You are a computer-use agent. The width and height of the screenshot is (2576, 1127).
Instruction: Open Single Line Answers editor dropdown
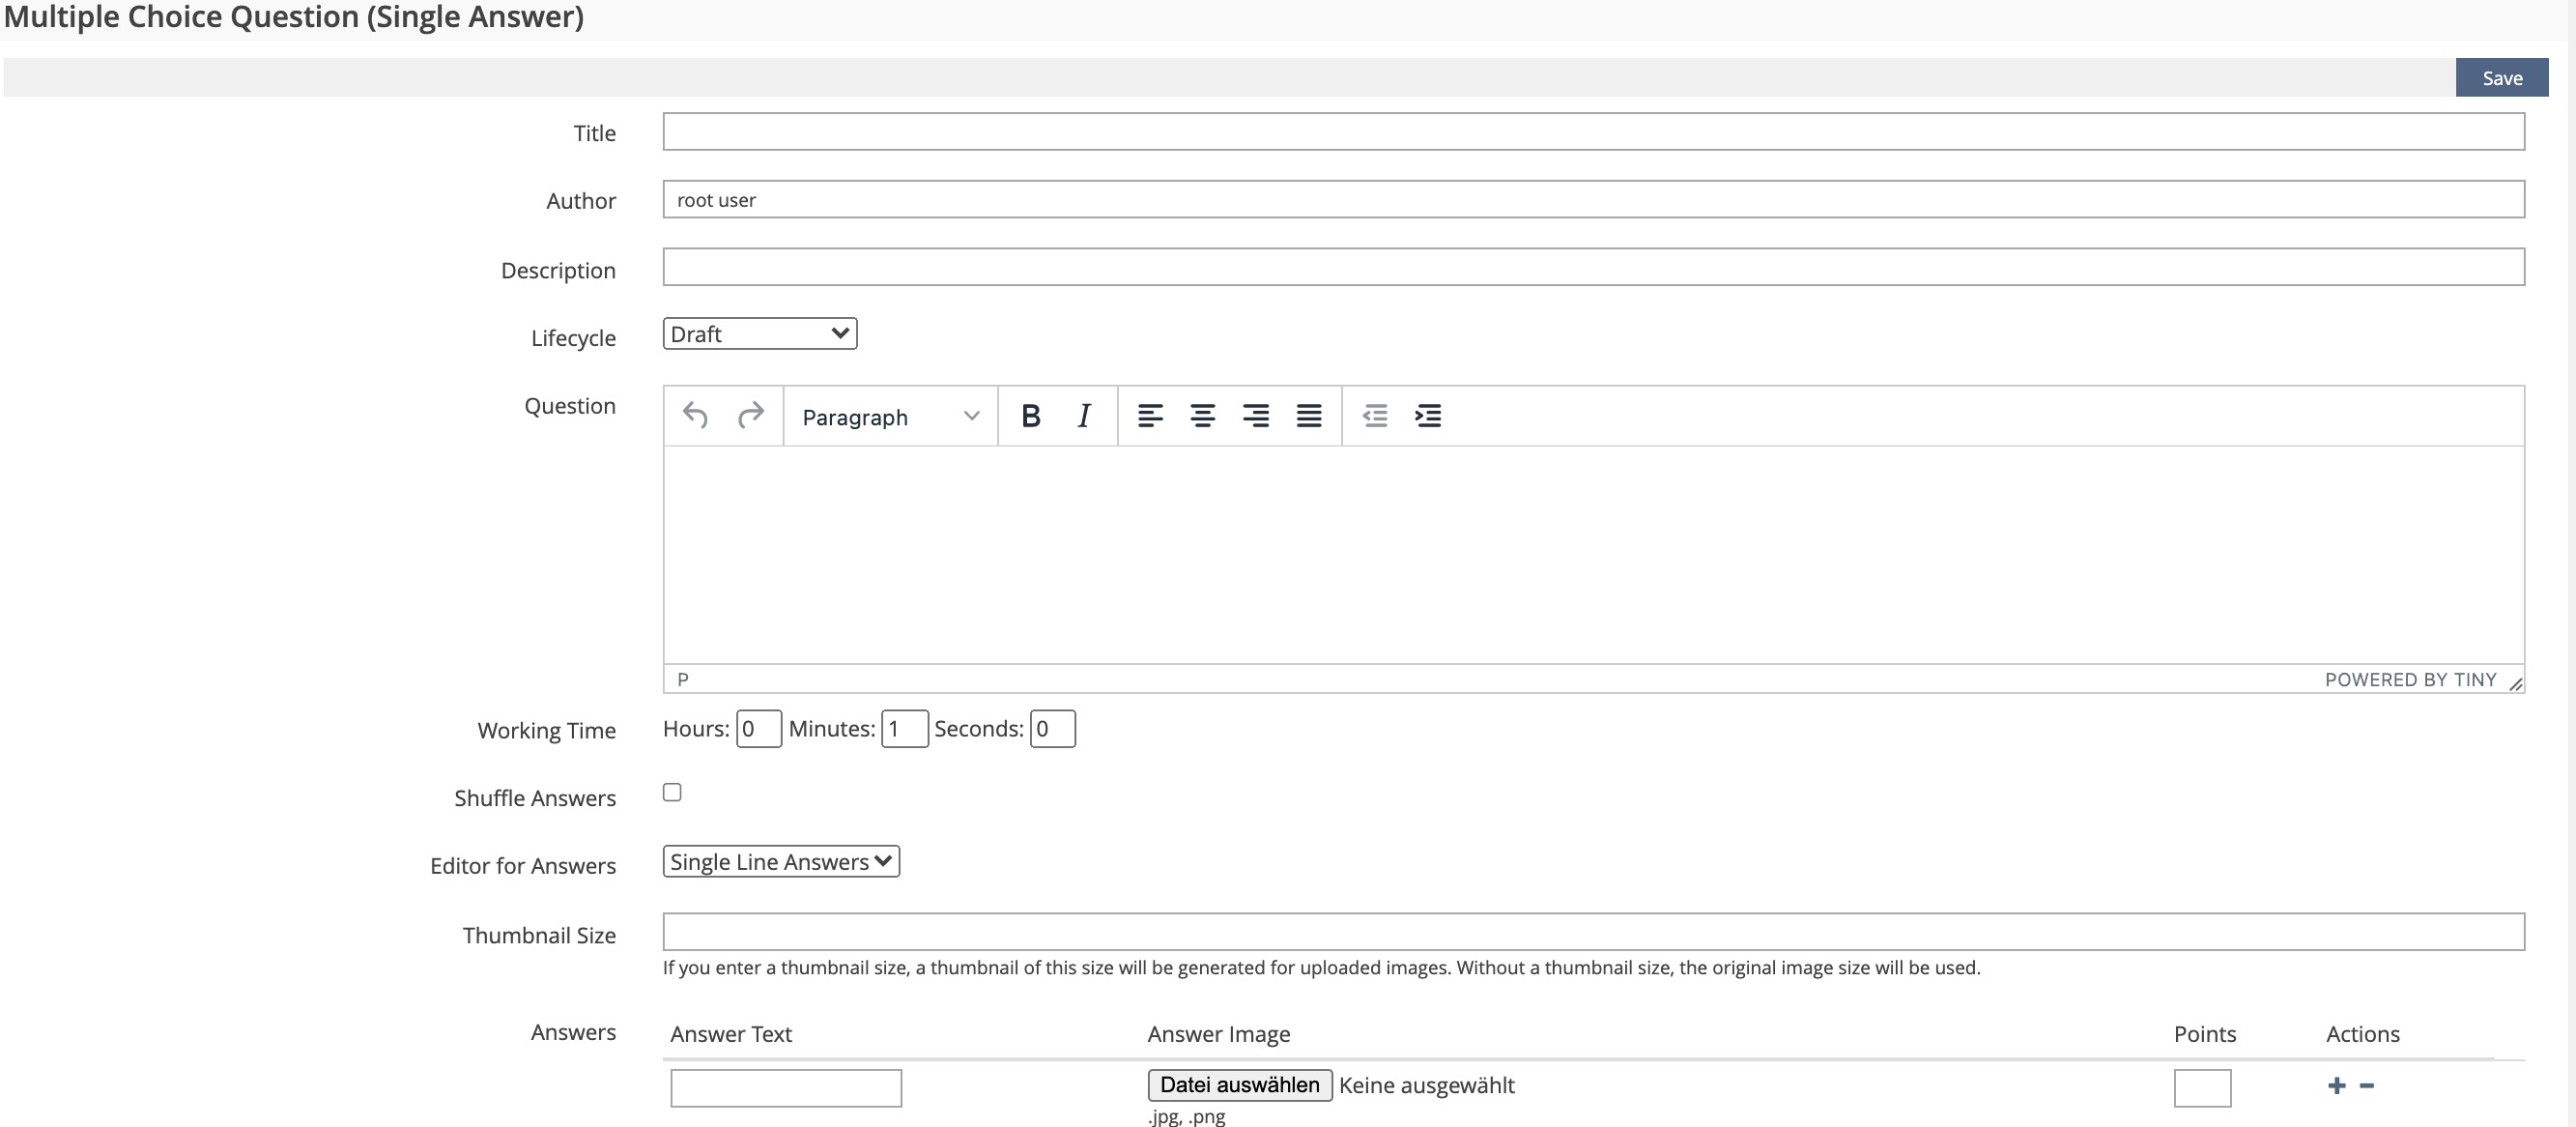point(780,861)
